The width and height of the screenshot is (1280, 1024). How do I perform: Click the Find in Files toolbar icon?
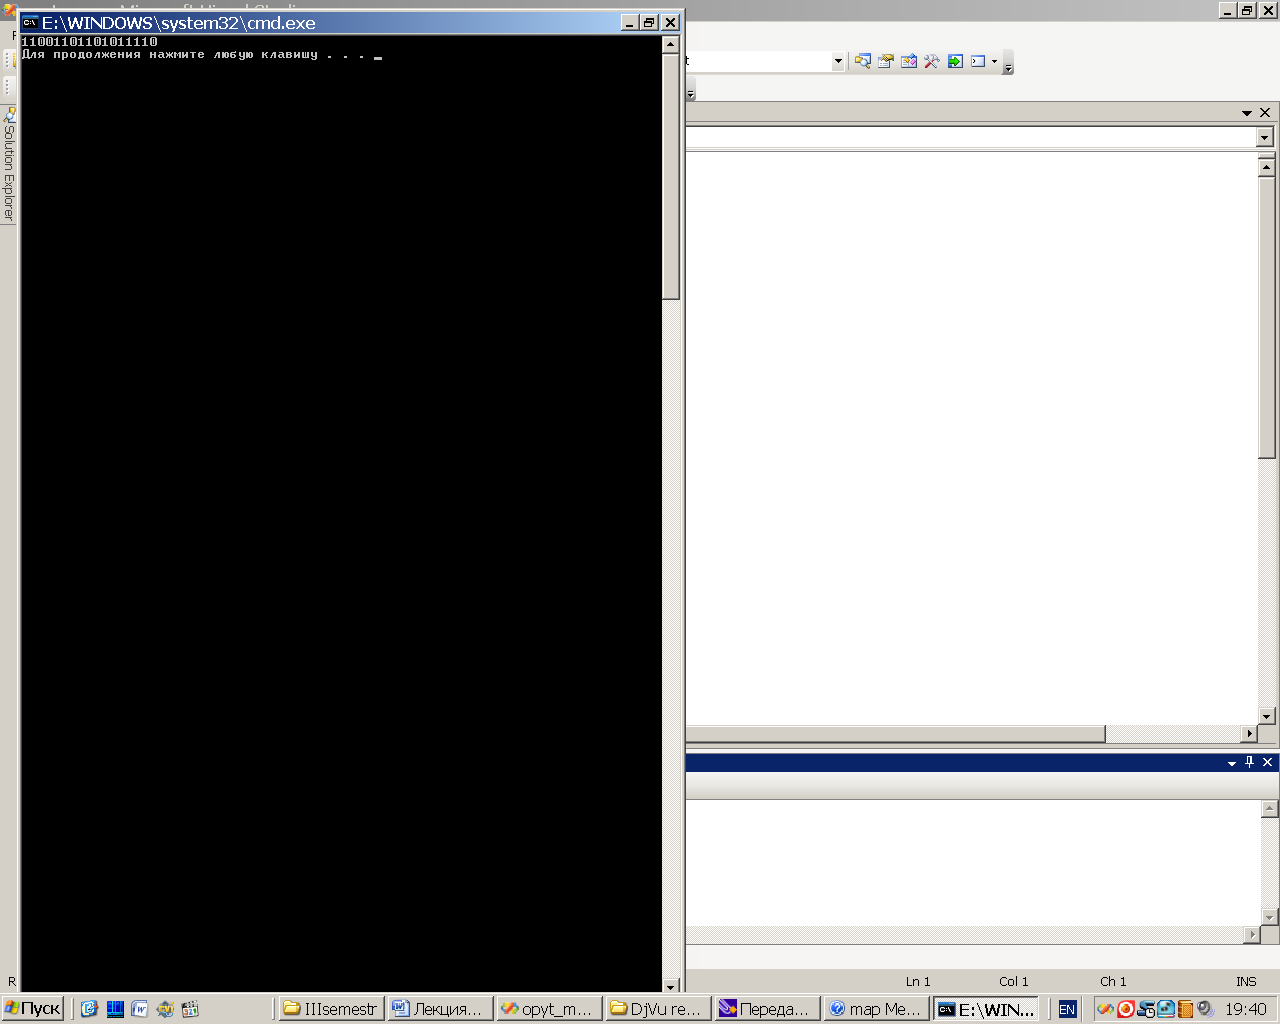862,62
